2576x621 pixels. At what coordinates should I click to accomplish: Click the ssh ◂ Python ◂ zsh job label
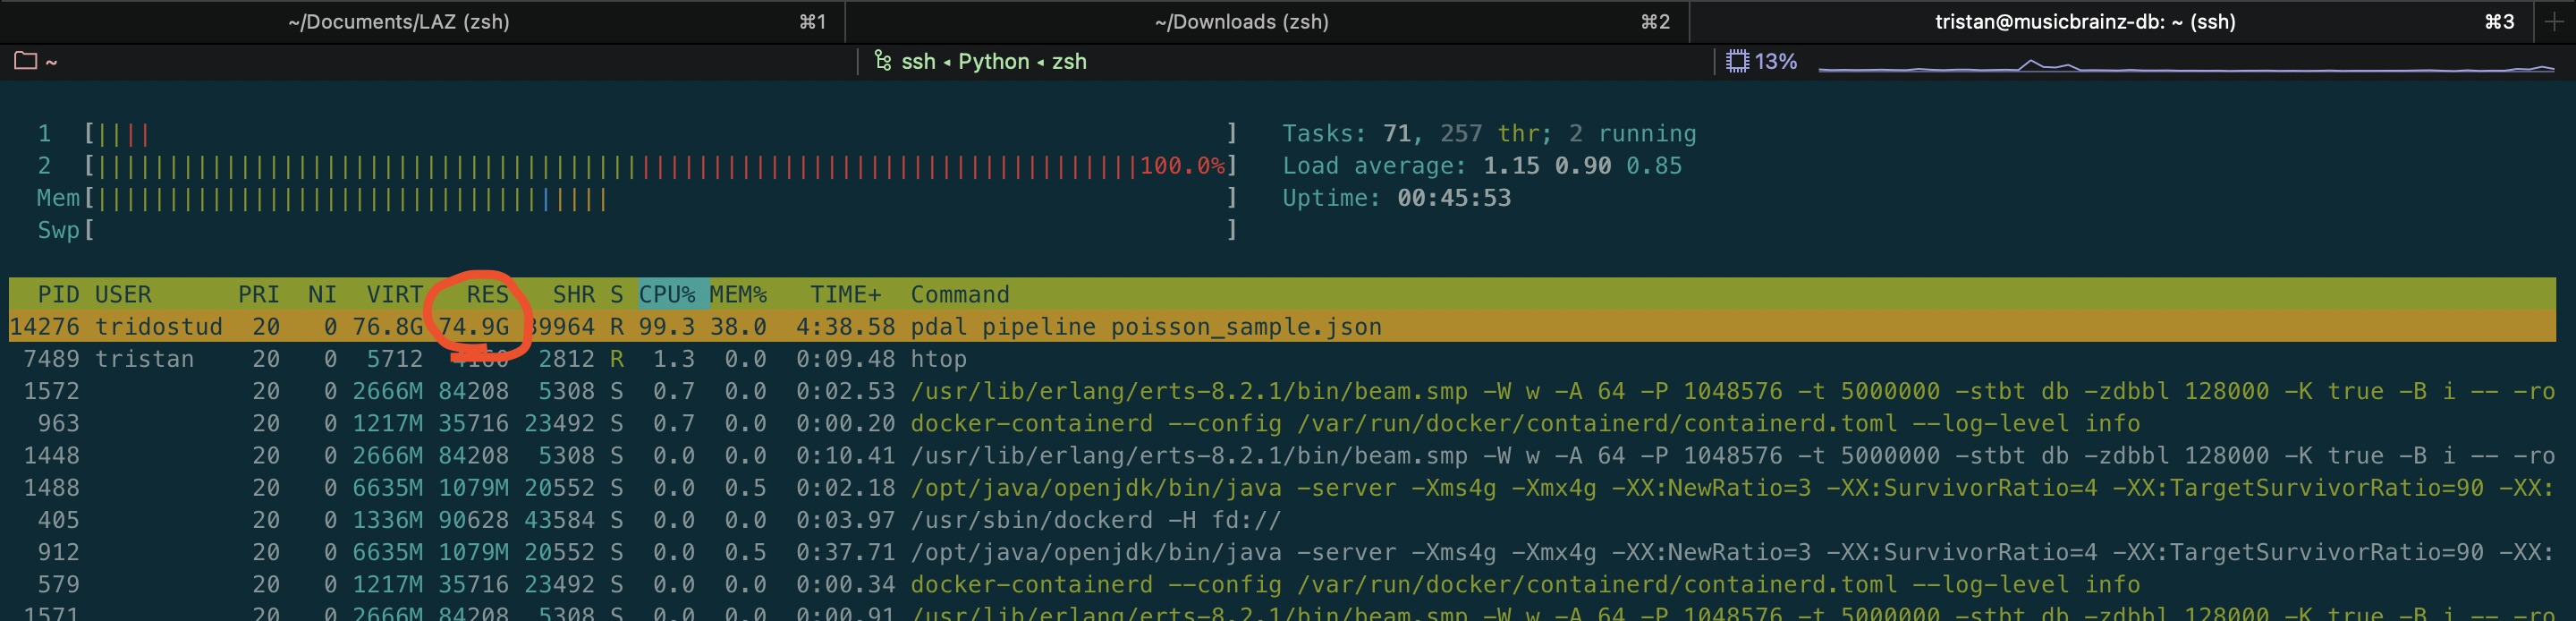(x=993, y=61)
